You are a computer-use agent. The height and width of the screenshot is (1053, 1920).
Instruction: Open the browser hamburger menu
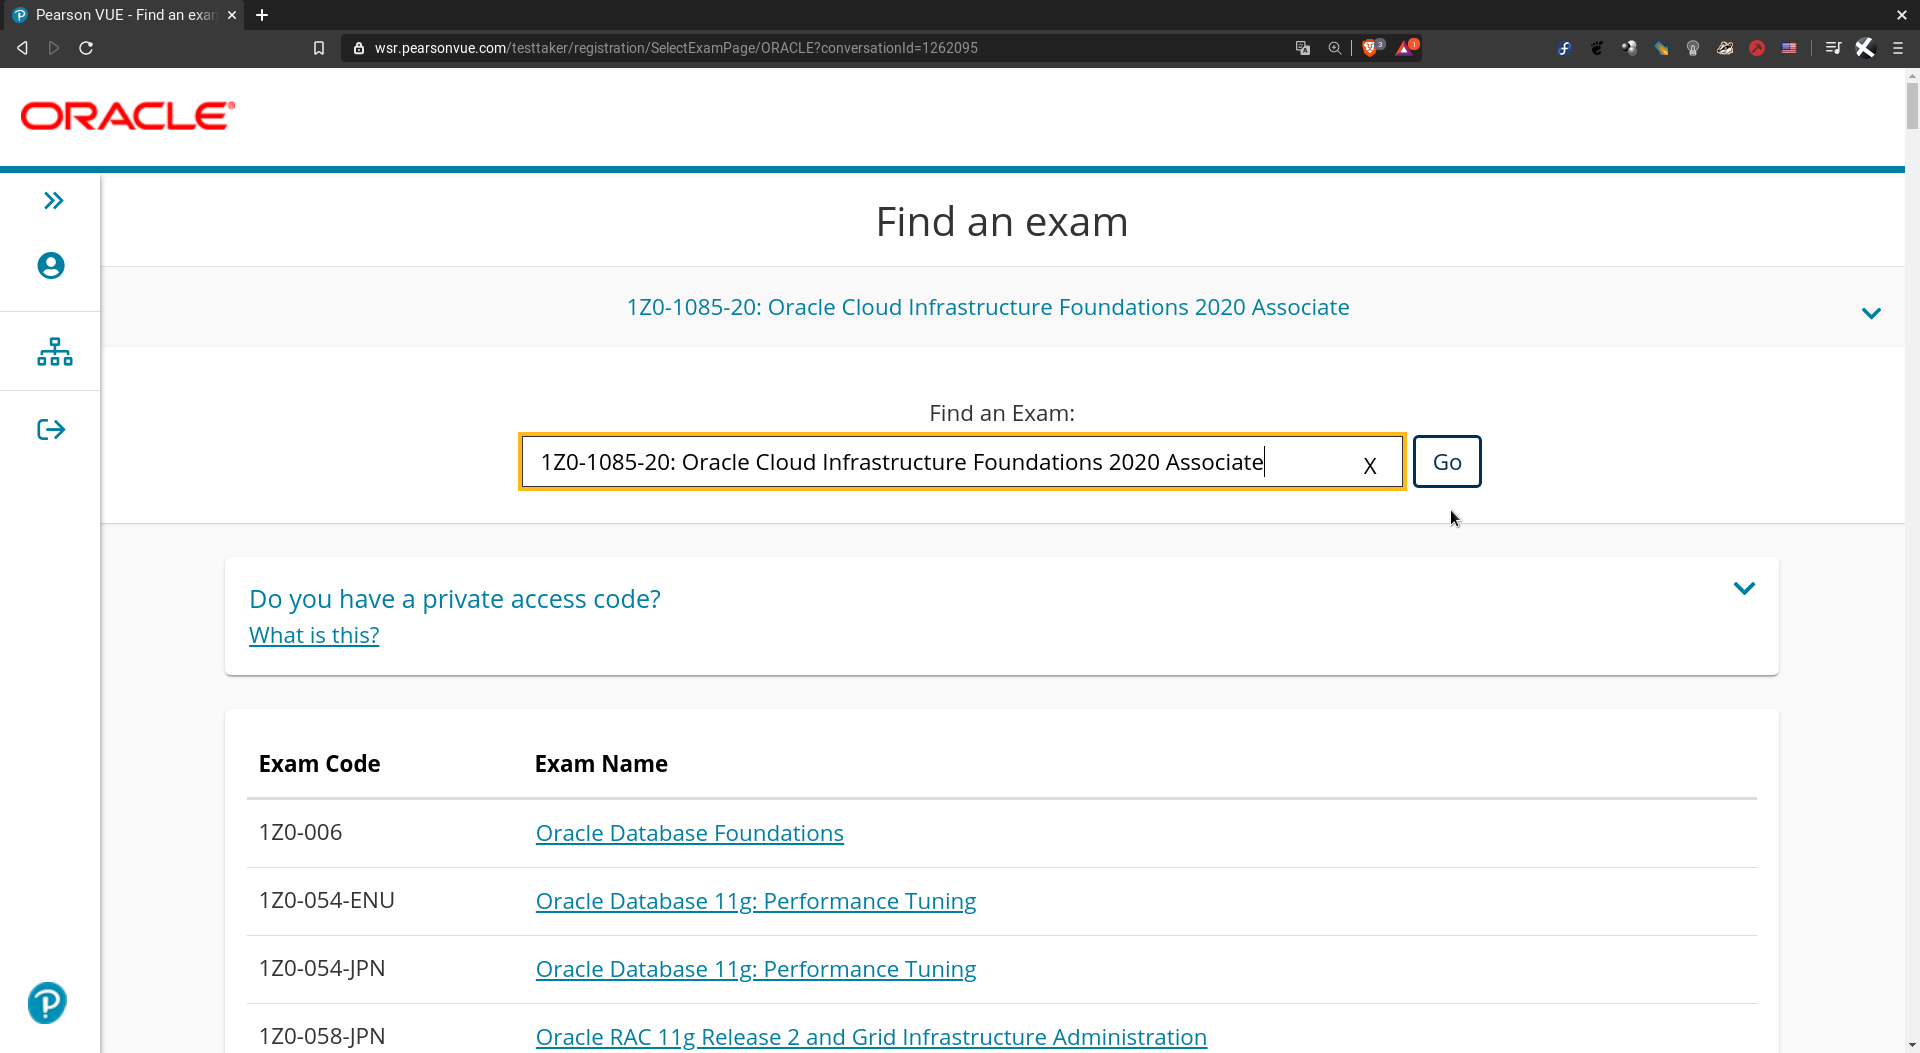(1899, 47)
